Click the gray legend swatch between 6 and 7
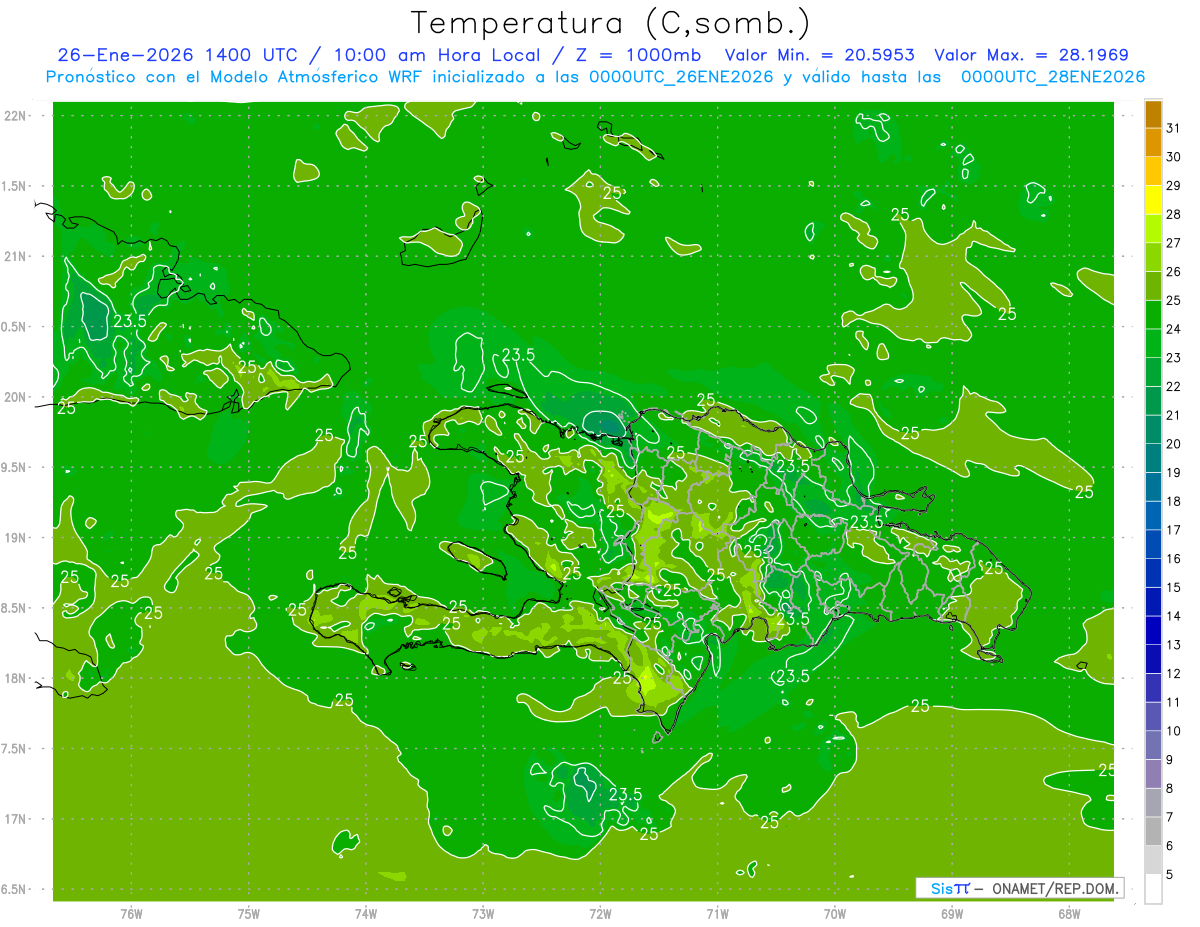The width and height of the screenshot is (1200, 927). click(x=1153, y=831)
